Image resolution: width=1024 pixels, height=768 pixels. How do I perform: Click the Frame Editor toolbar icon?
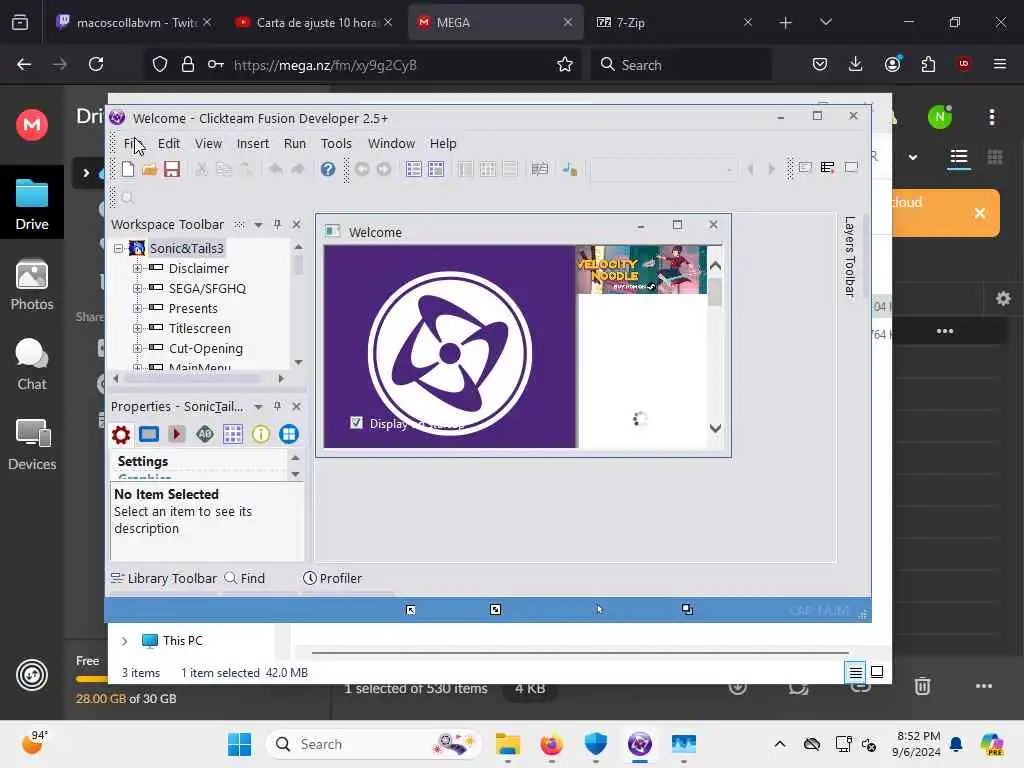coord(436,169)
